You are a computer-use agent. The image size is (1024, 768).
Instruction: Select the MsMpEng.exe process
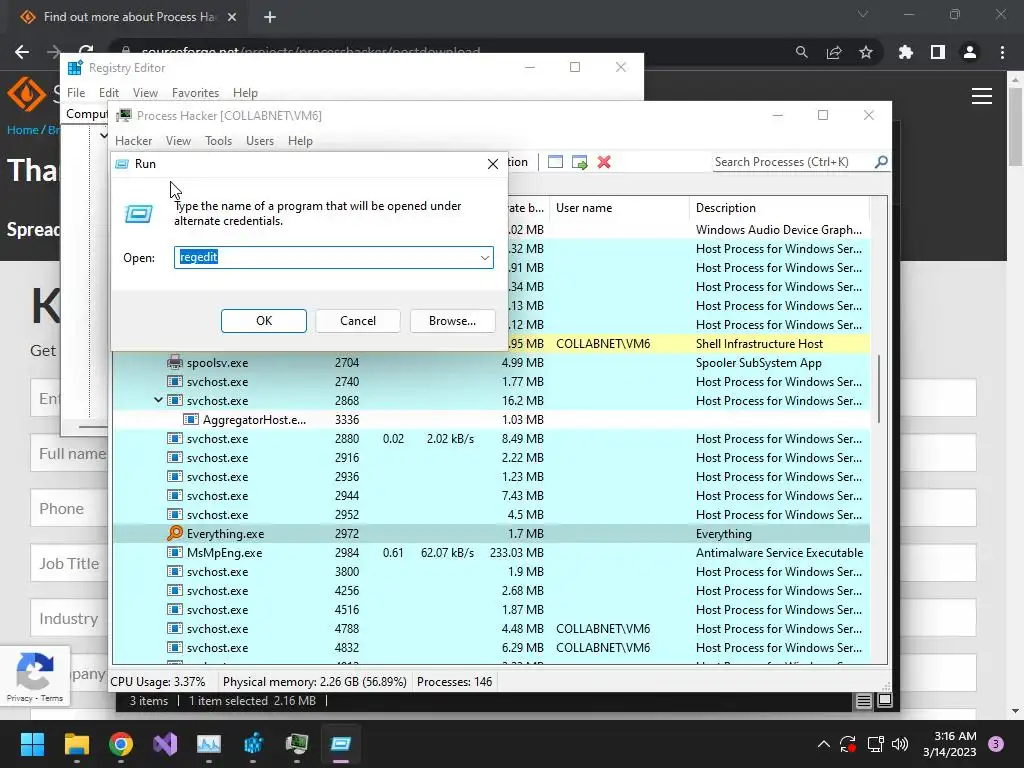491,552
